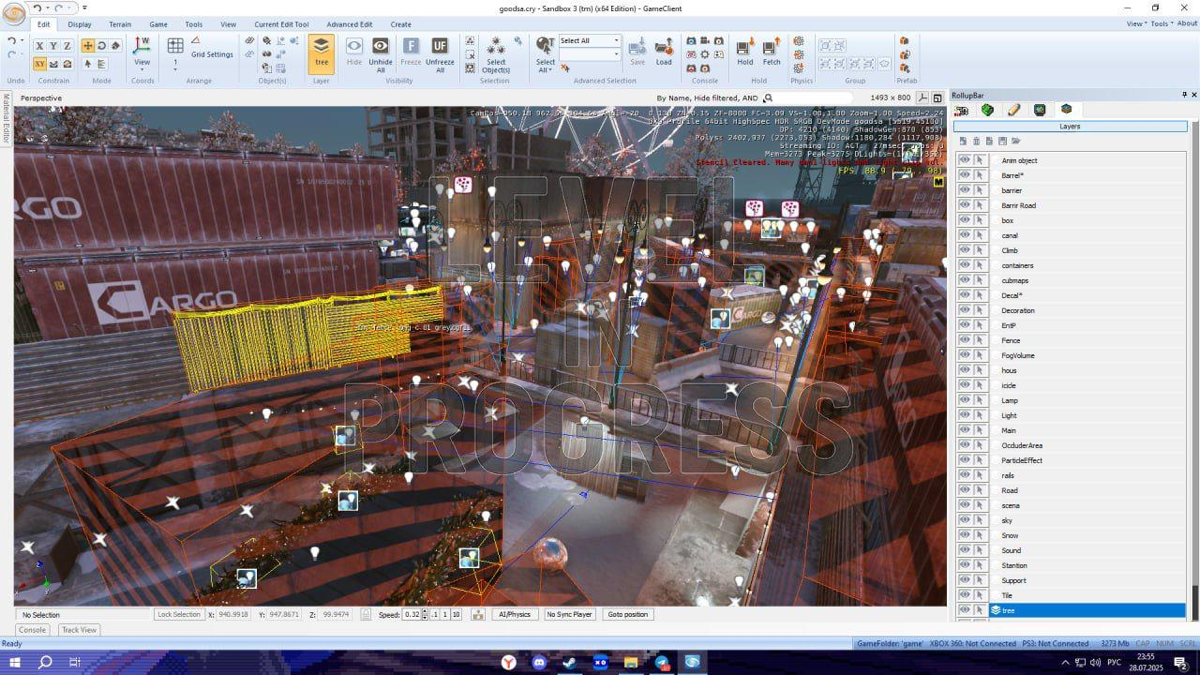
Task: Open the quick access toolbar customize arrow
Action: coord(84,8)
